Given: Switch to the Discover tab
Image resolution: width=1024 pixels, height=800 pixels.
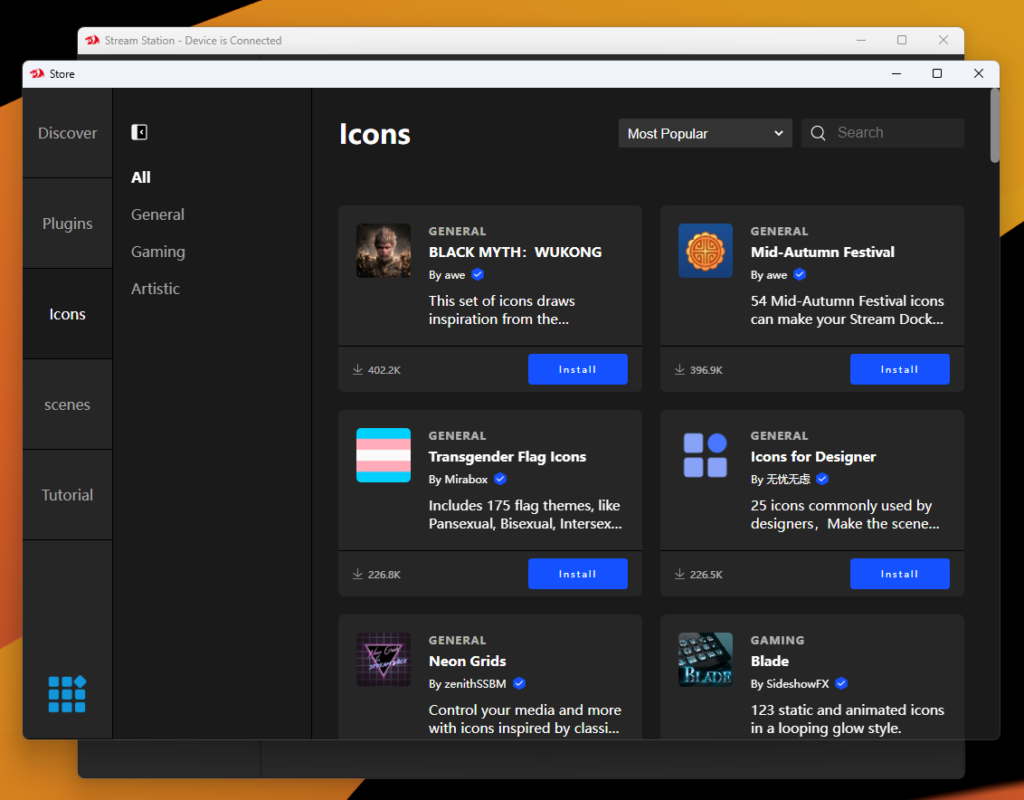Looking at the screenshot, I should 67,133.
